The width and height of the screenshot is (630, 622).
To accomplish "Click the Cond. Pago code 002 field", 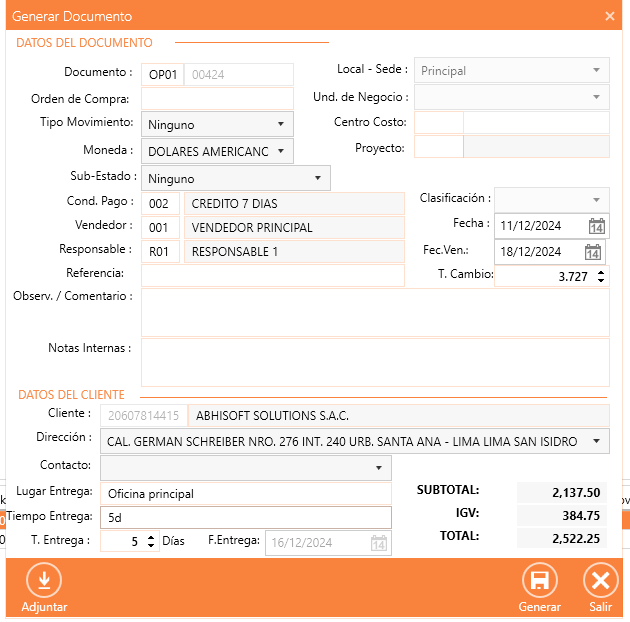I will (x=160, y=203).
